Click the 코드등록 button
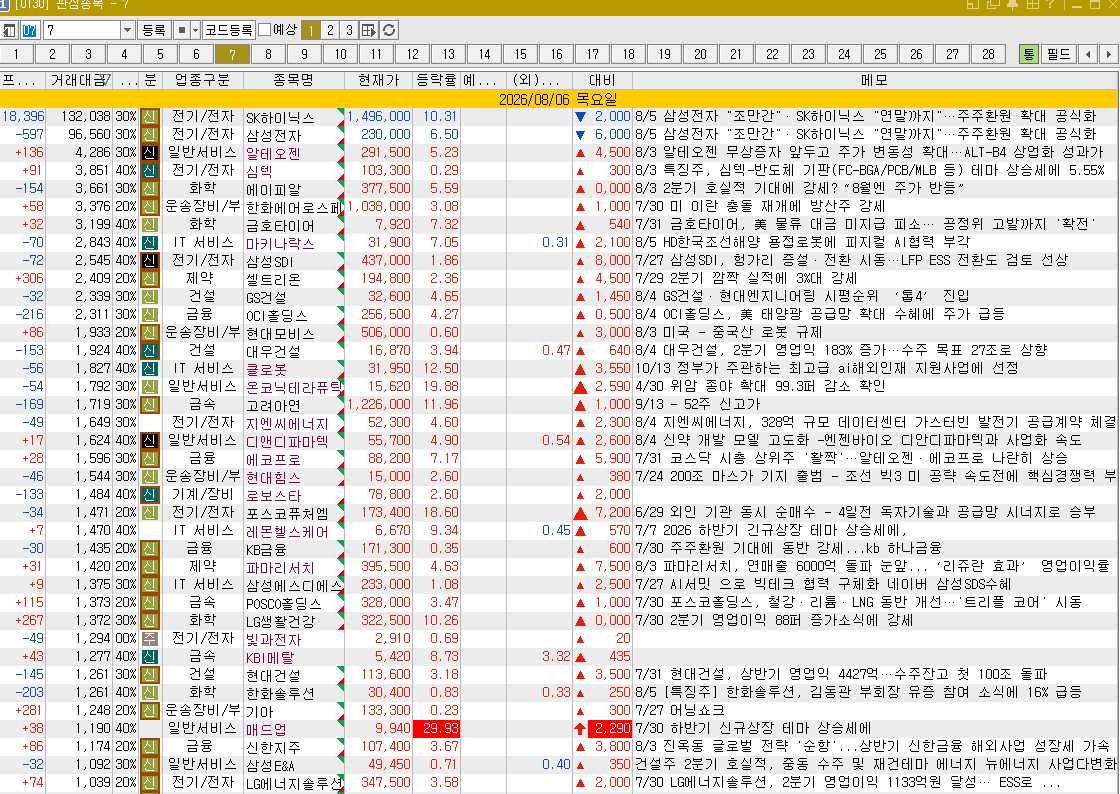 (x=229, y=30)
